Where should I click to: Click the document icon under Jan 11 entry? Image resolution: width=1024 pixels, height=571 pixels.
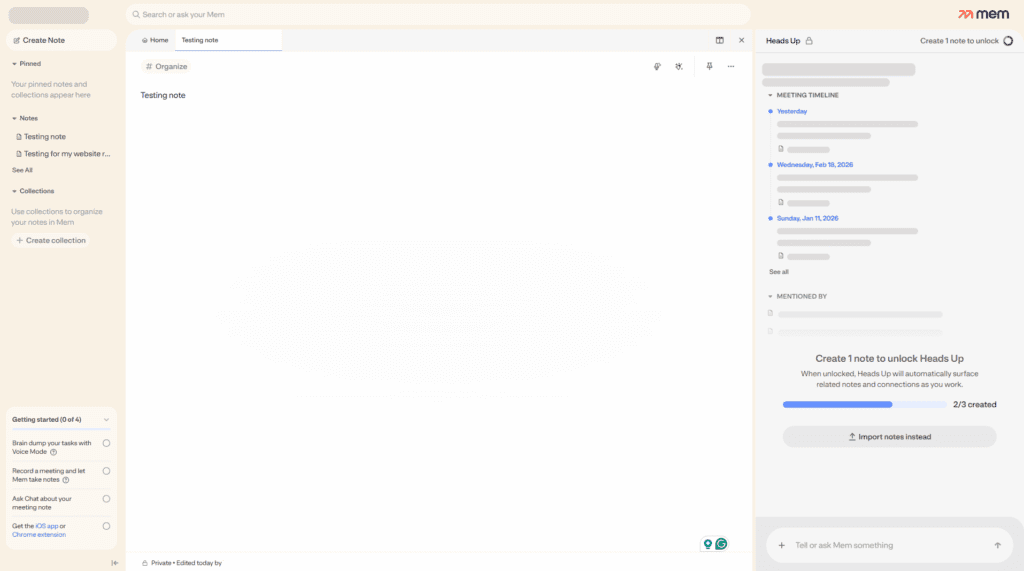click(780, 256)
